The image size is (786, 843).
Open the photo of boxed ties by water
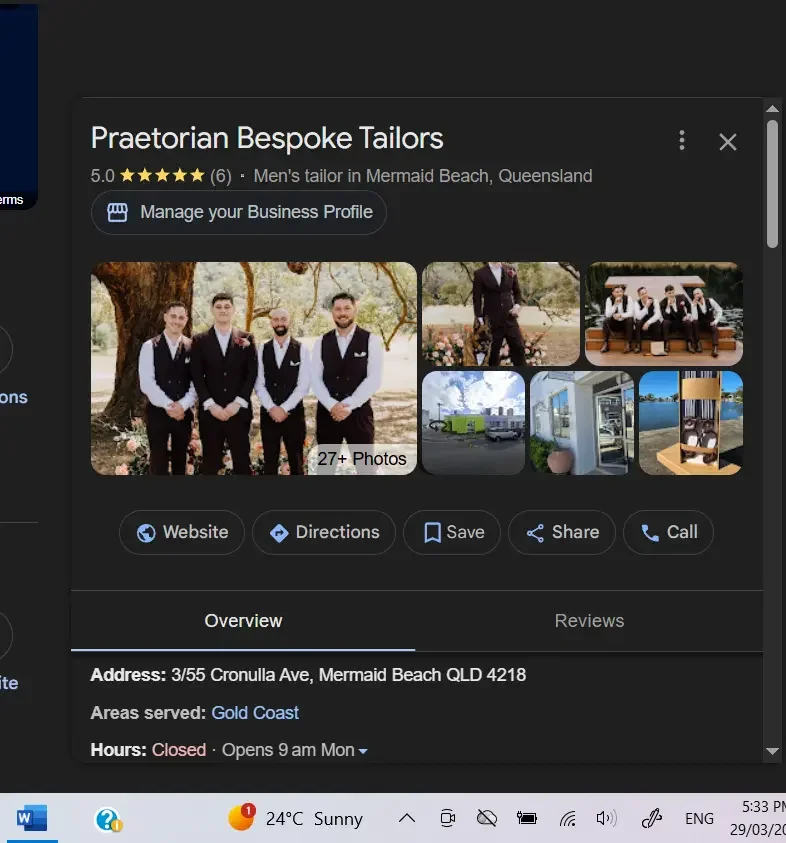pos(691,423)
